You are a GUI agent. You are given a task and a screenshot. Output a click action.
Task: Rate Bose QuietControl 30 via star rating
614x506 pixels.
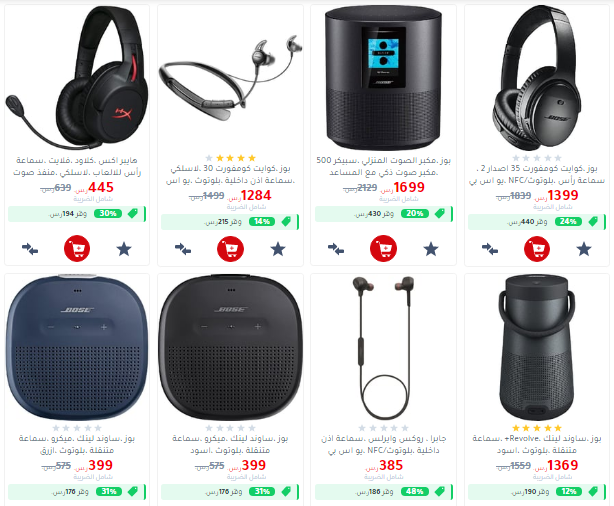click(230, 158)
